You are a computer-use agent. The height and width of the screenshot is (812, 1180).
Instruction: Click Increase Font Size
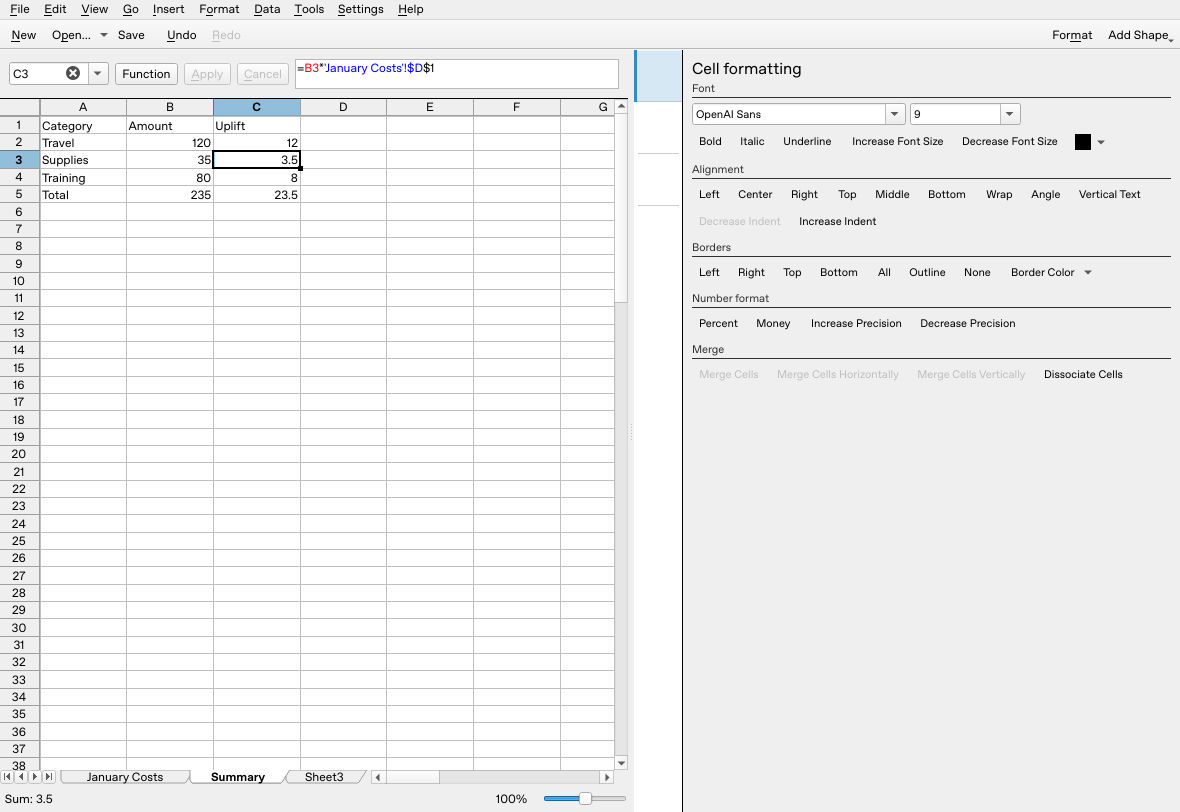tap(897, 141)
